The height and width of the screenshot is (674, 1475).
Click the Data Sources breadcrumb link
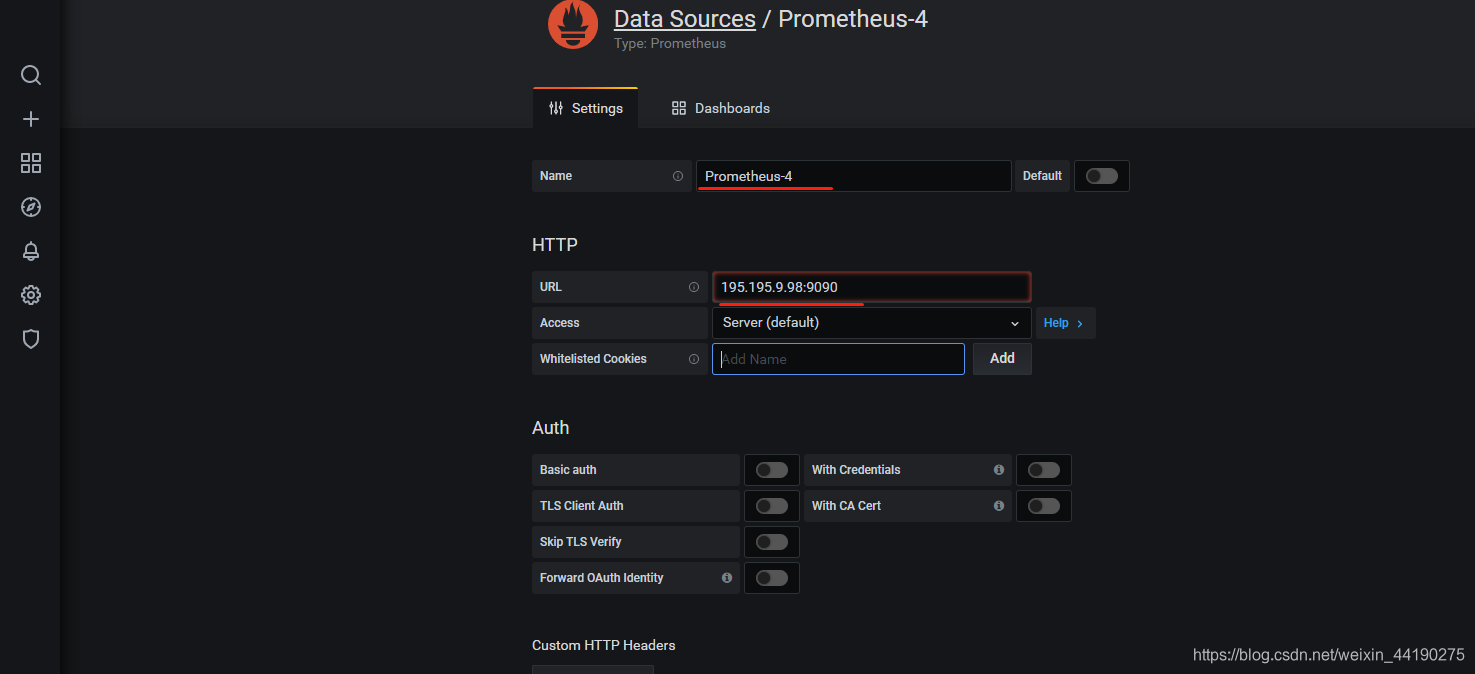tap(685, 19)
